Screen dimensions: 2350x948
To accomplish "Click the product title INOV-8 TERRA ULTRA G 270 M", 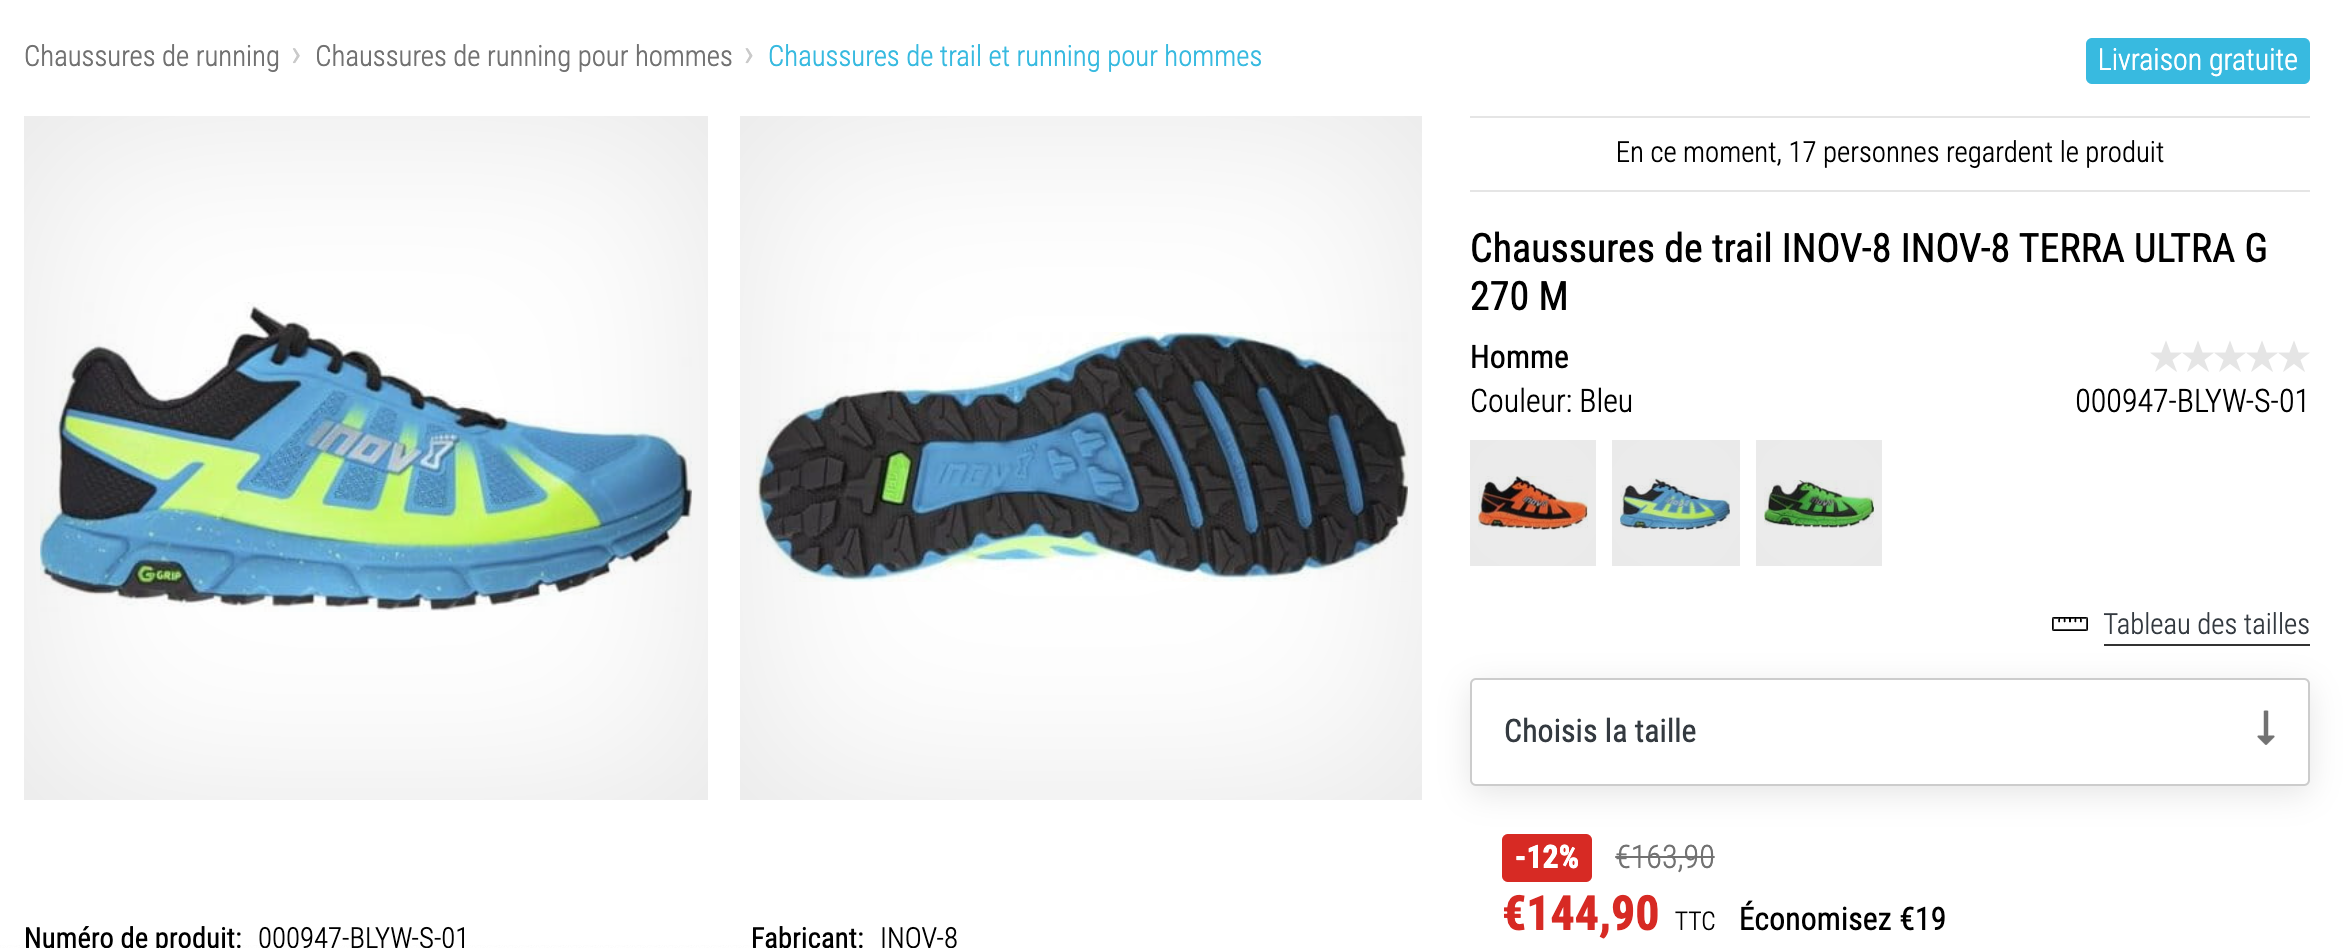I will tap(1868, 272).
